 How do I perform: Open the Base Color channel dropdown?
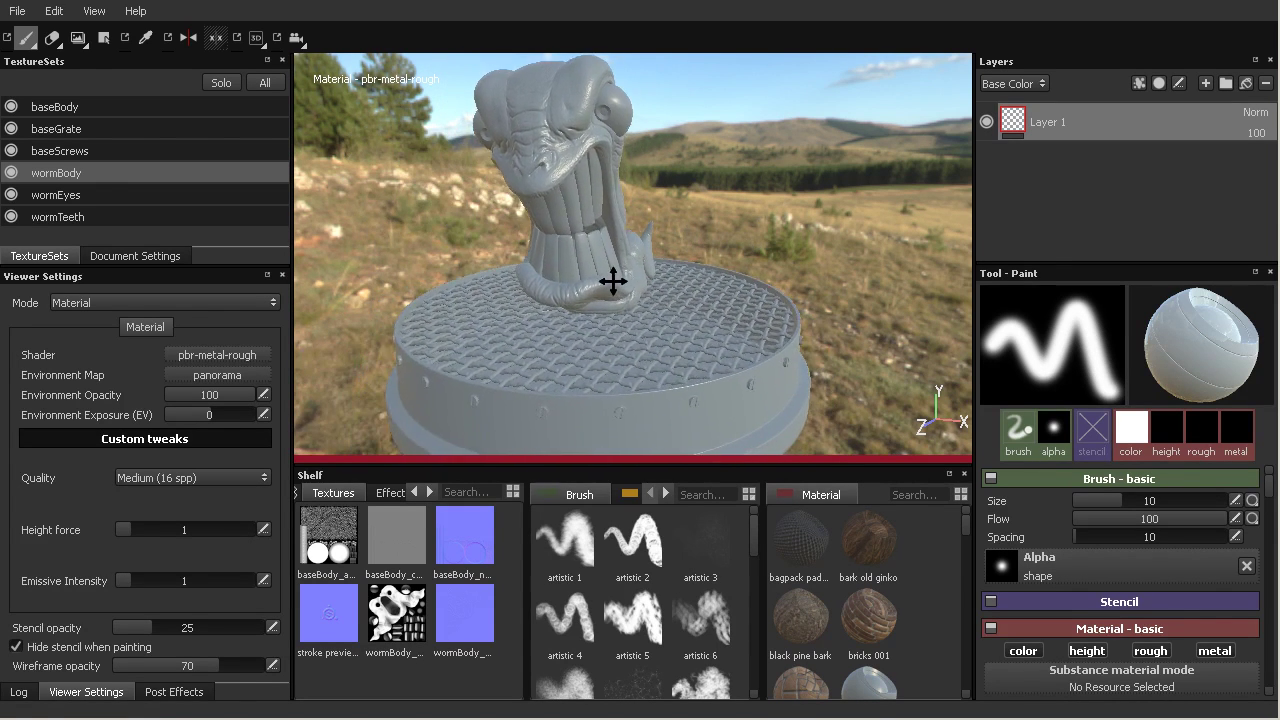tap(1013, 84)
